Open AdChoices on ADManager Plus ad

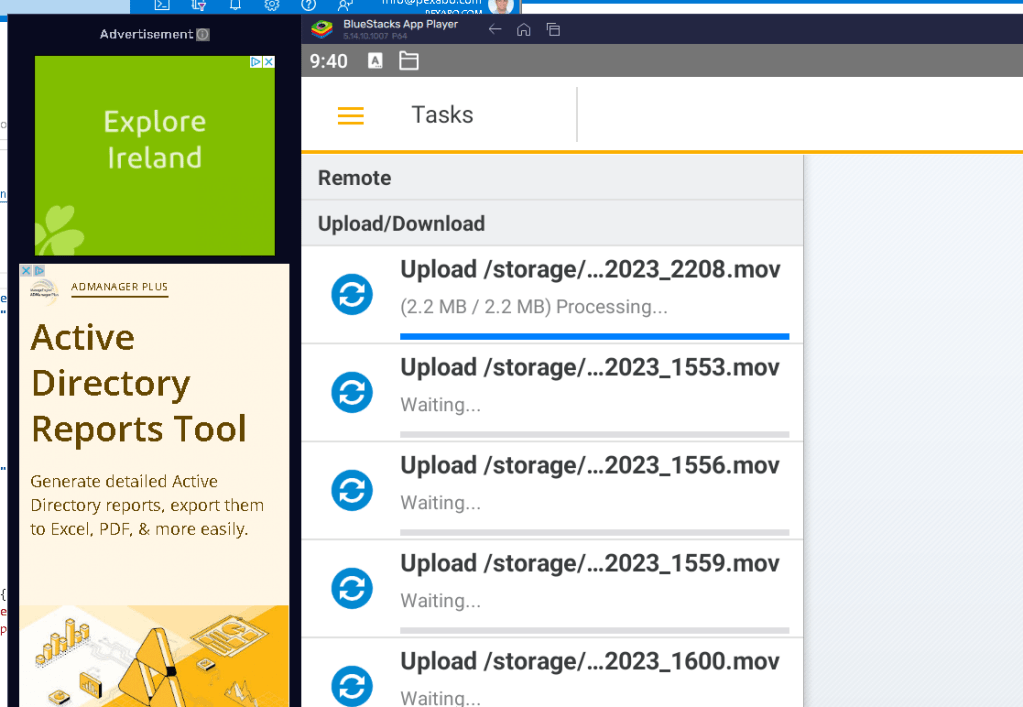click(x=38, y=271)
